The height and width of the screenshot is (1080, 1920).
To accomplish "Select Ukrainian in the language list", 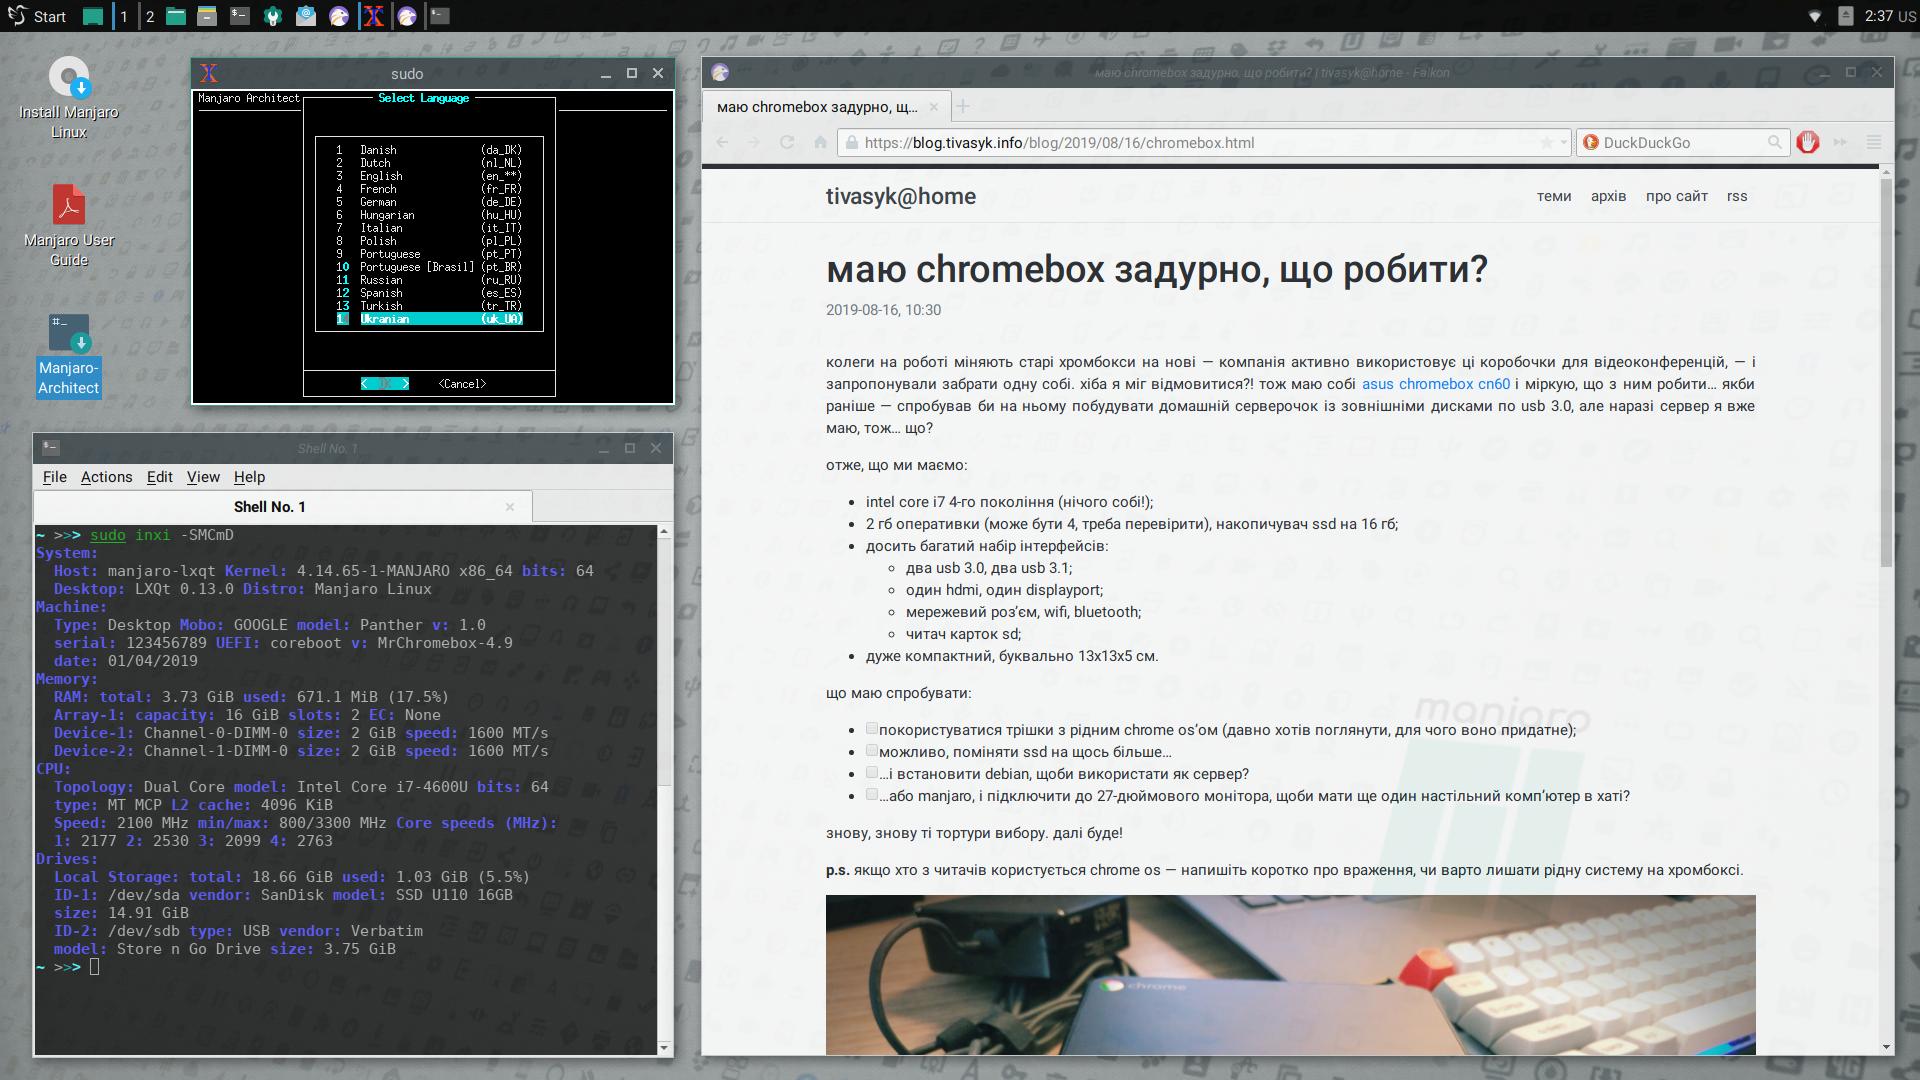I will tap(429, 319).
